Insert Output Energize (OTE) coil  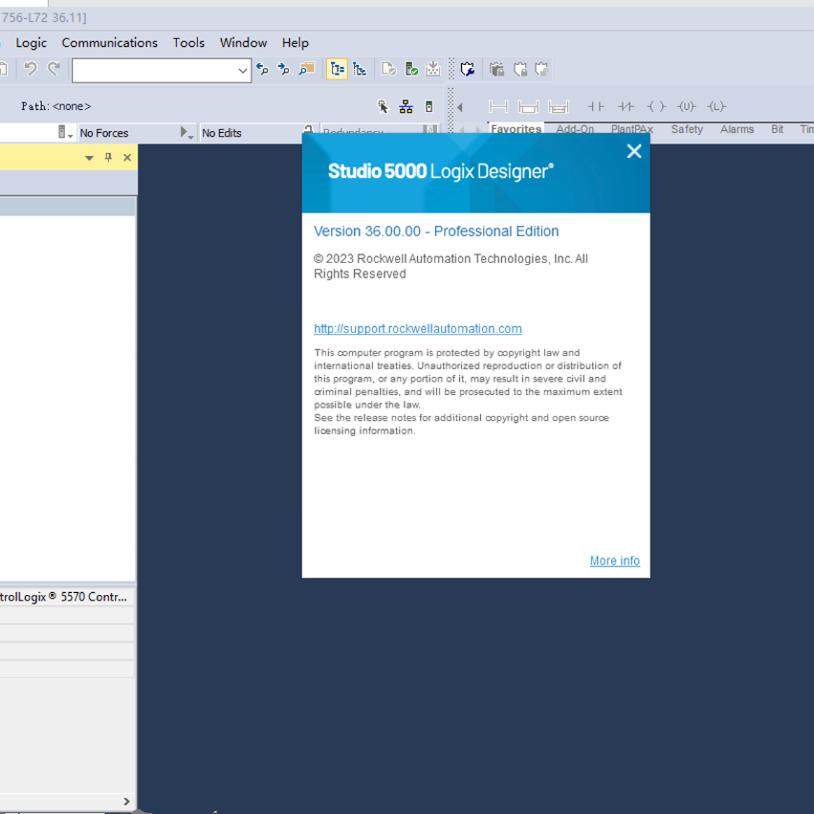tap(656, 106)
